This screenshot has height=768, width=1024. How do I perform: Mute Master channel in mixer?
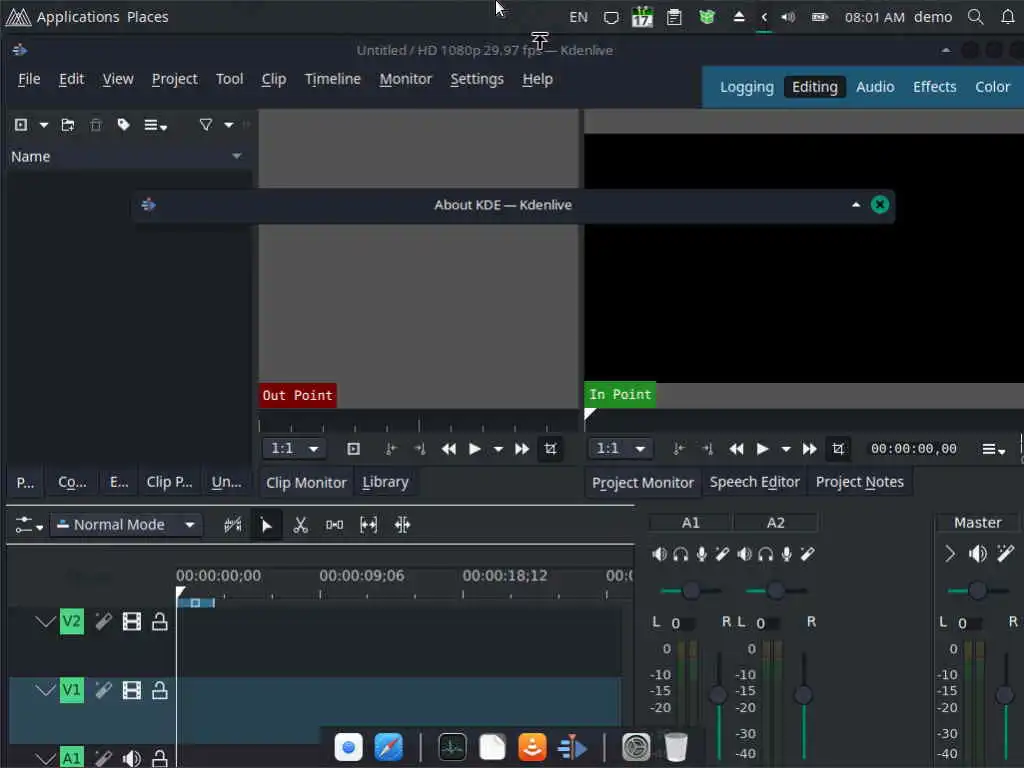tap(978, 554)
